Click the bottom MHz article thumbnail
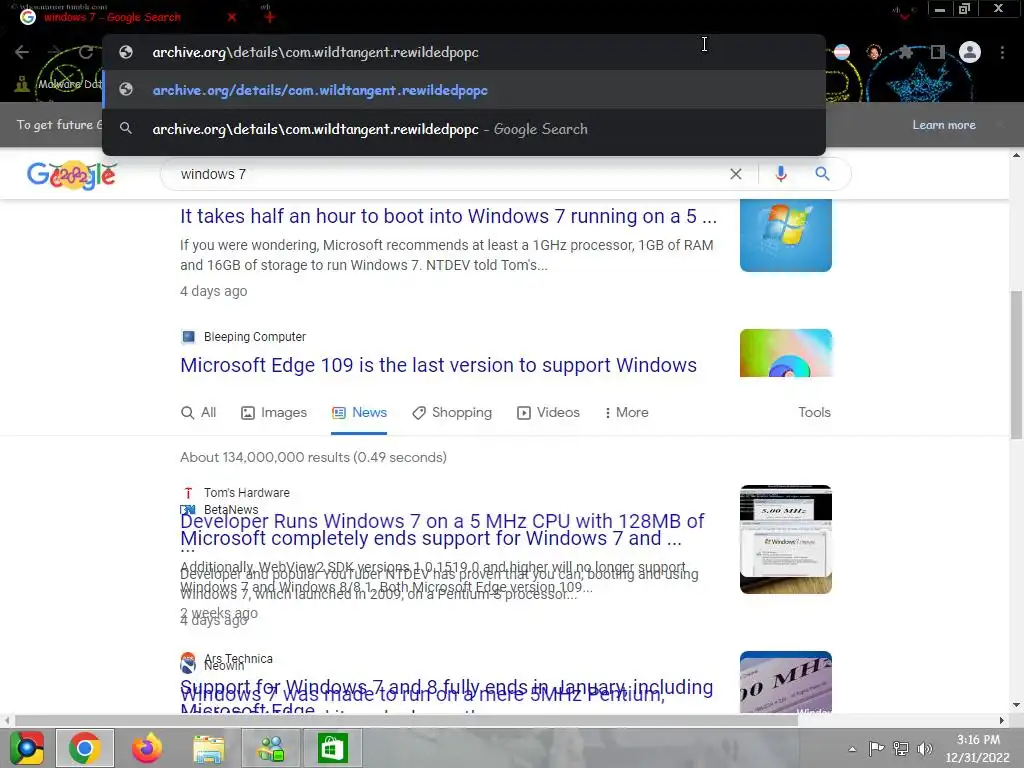The height and width of the screenshot is (768, 1024). pyautogui.click(x=786, y=682)
